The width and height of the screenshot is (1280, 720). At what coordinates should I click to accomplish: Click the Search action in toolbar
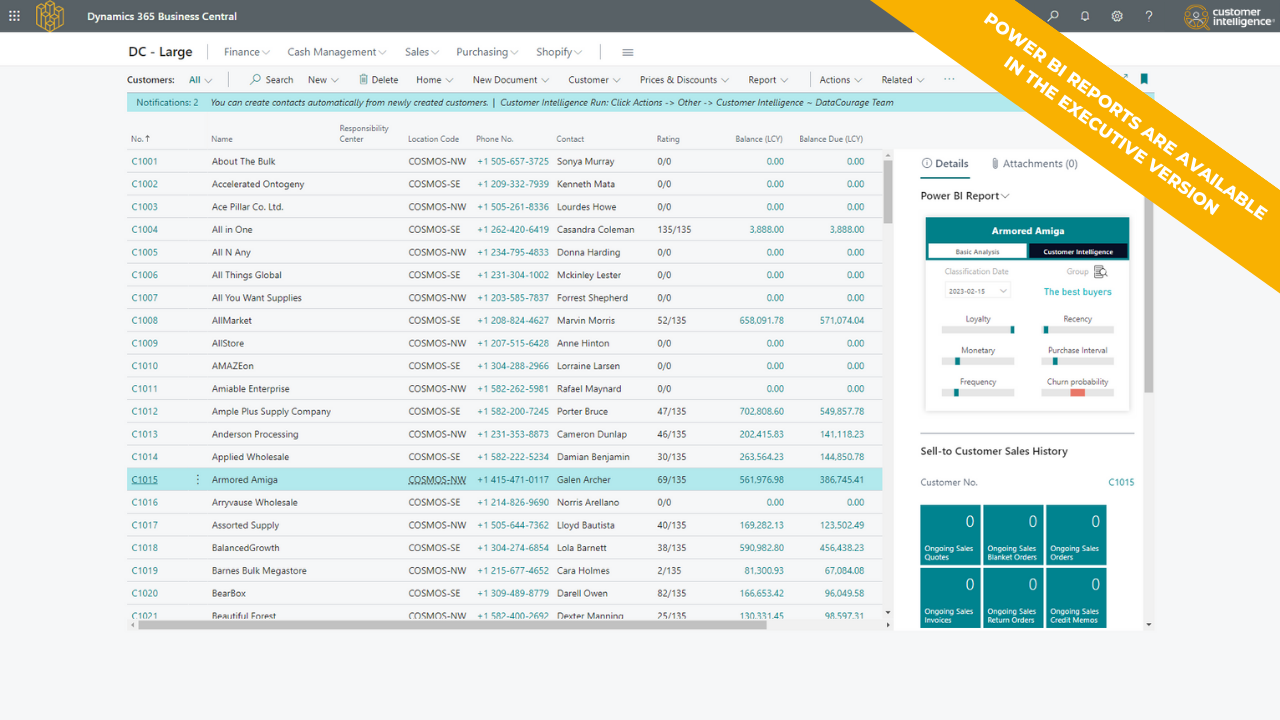(x=271, y=80)
